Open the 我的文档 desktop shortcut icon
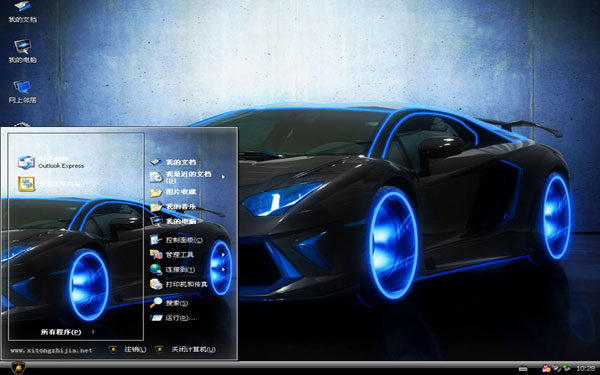 click(23, 11)
